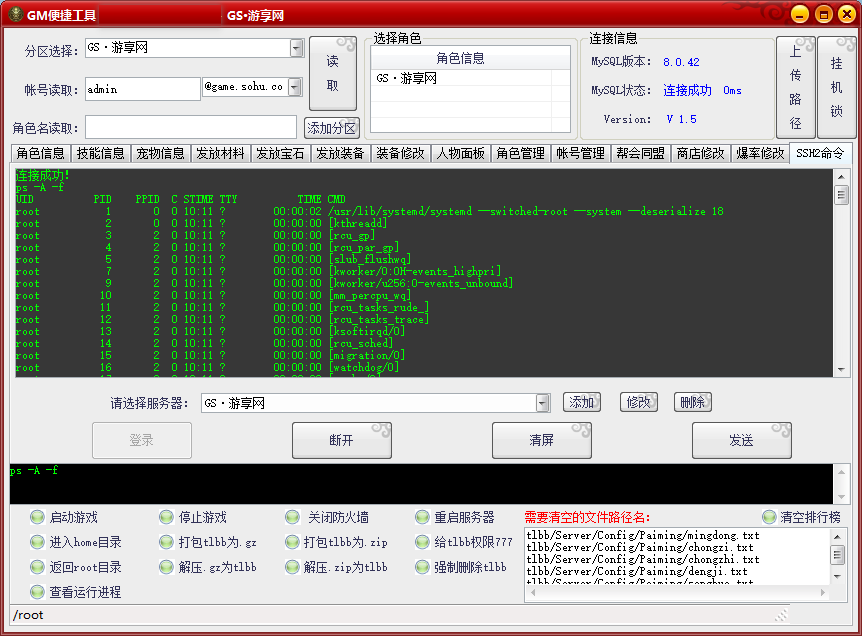Click the 角色名读取 input field

(190, 128)
